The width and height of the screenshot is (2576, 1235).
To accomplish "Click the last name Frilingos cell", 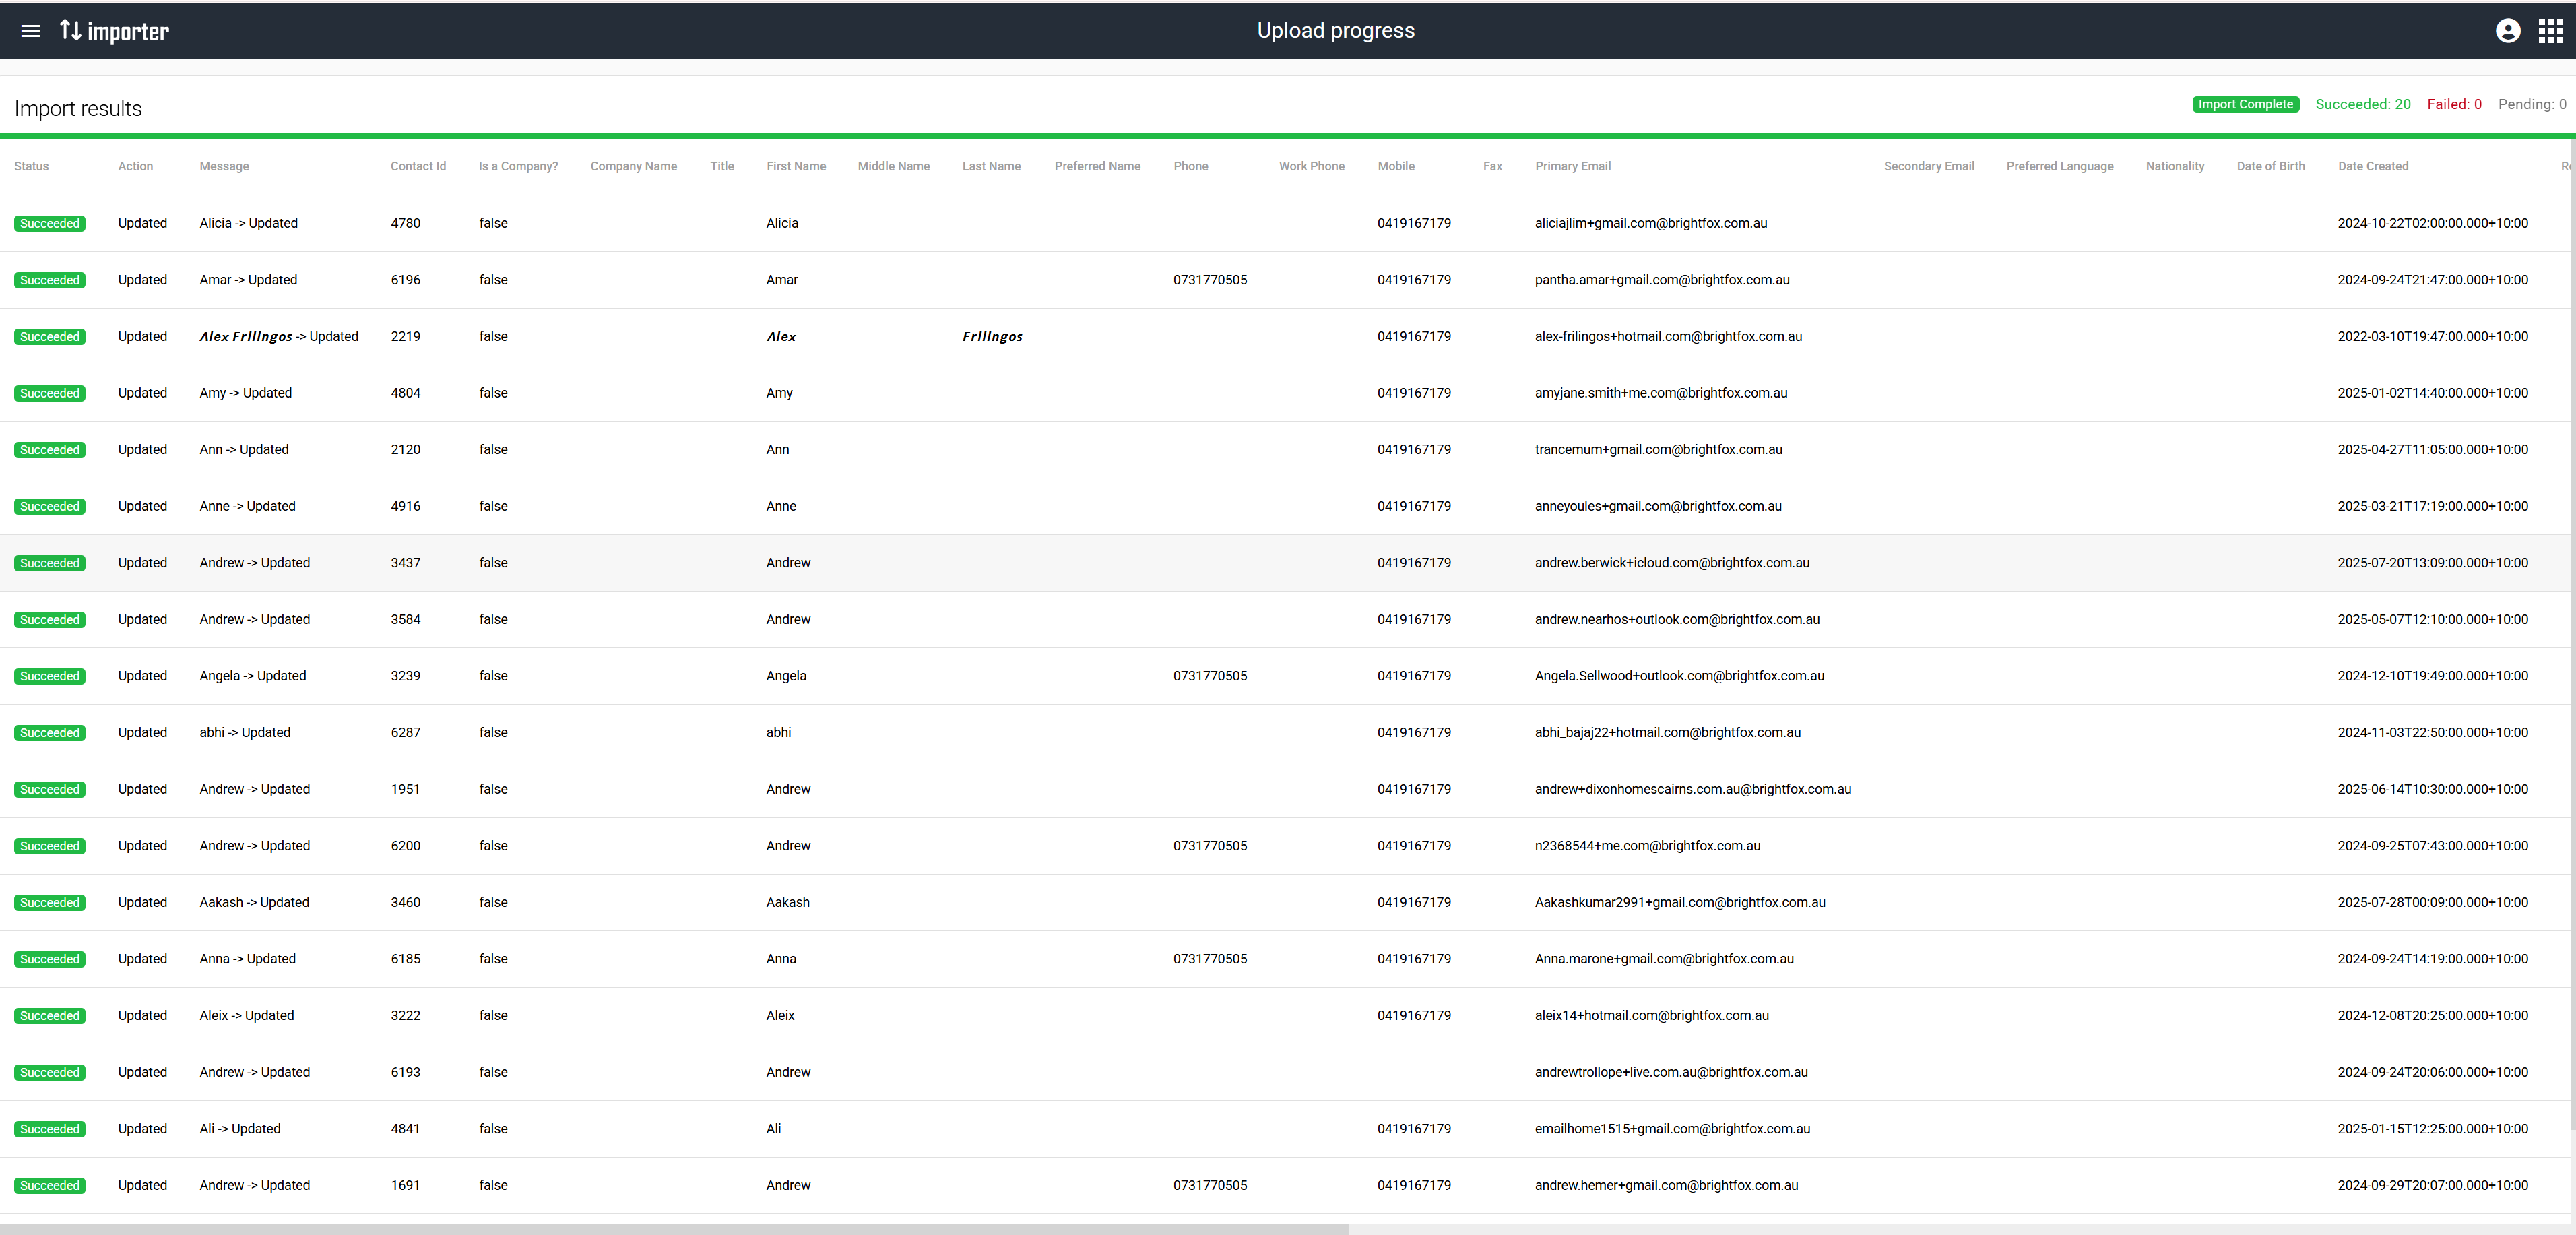I will pyautogui.click(x=992, y=337).
